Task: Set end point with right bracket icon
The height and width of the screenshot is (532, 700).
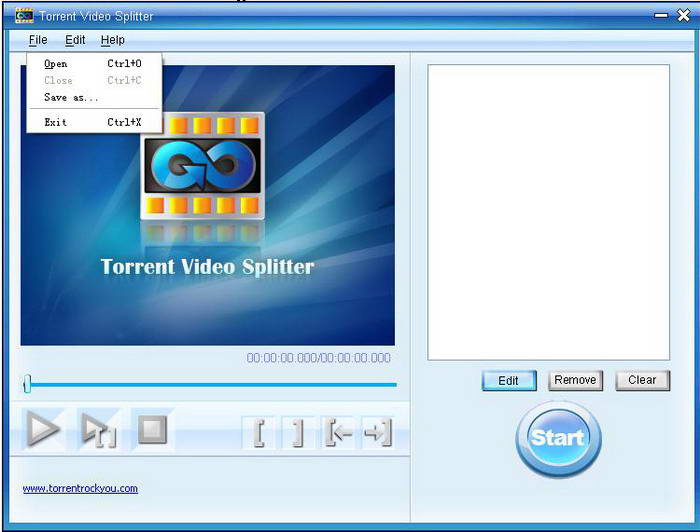Action: click(x=297, y=432)
